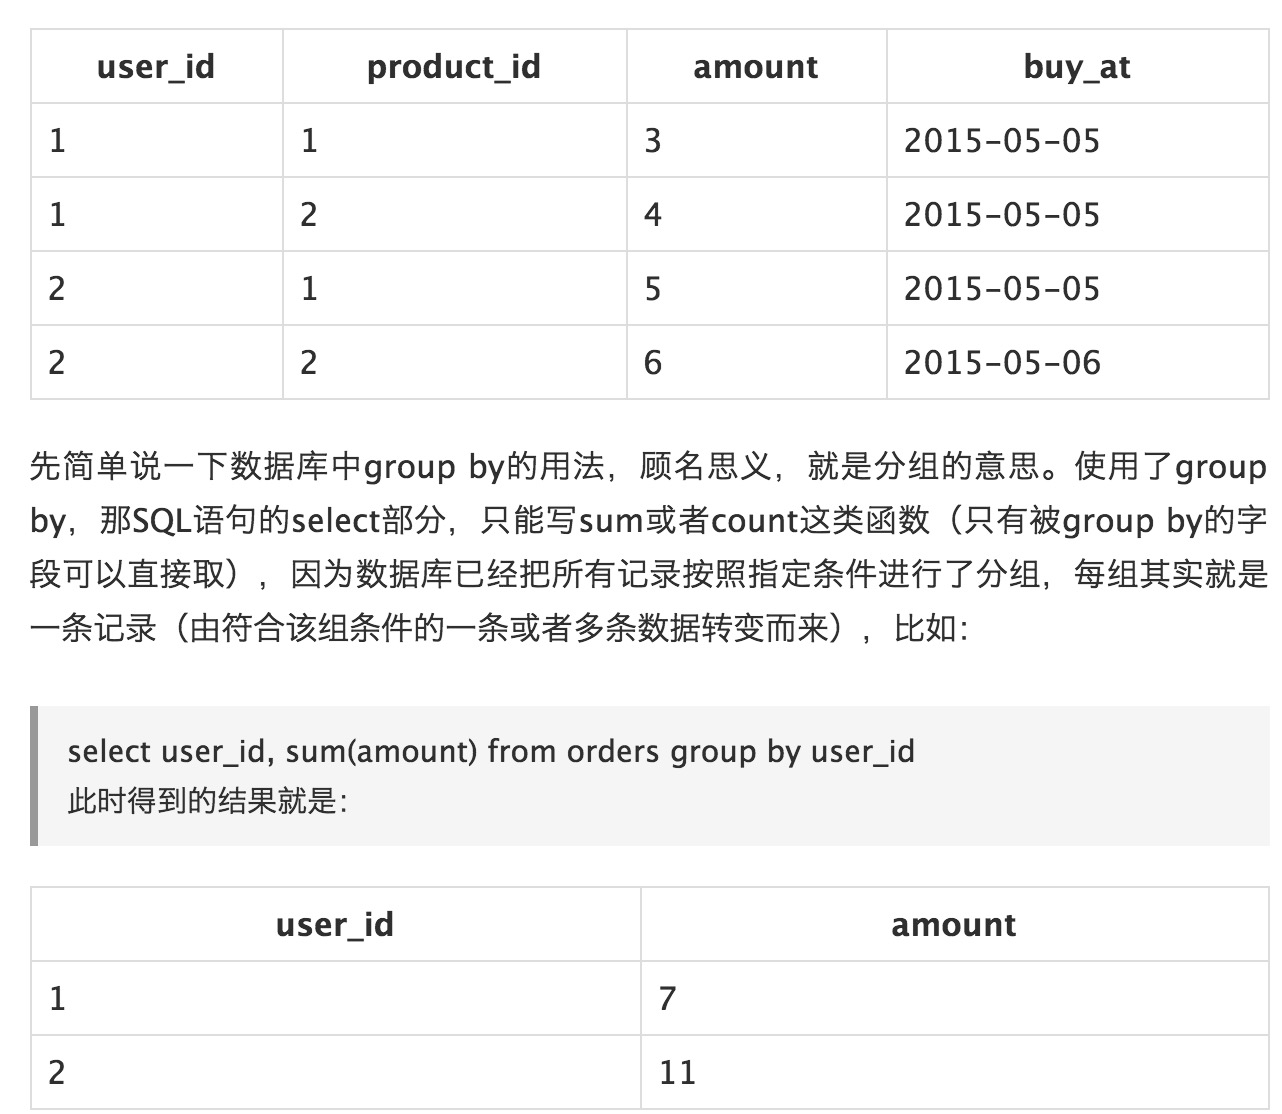Click user_id 2 in the result table
Screen dimensions: 1282x1114
click(335, 1072)
